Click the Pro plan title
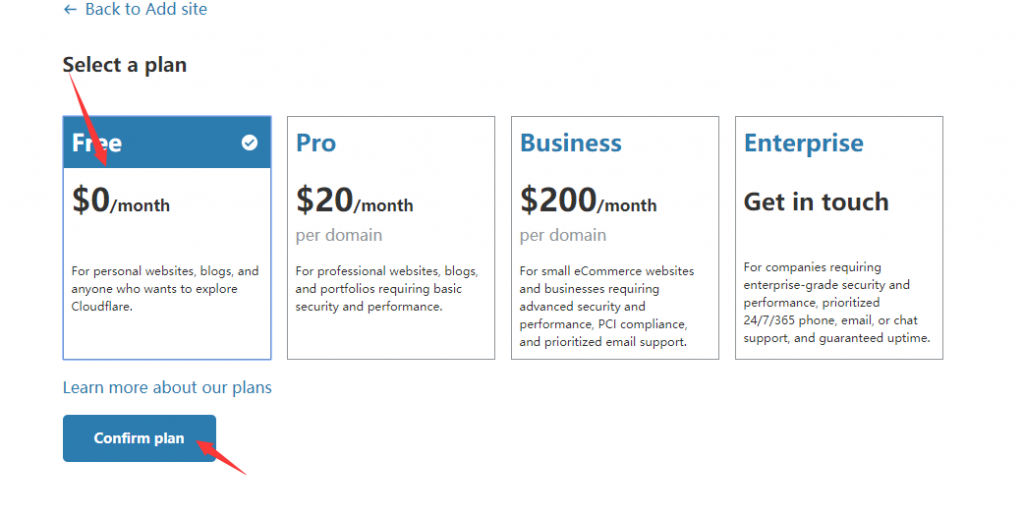 pyautogui.click(x=316, y=143)
